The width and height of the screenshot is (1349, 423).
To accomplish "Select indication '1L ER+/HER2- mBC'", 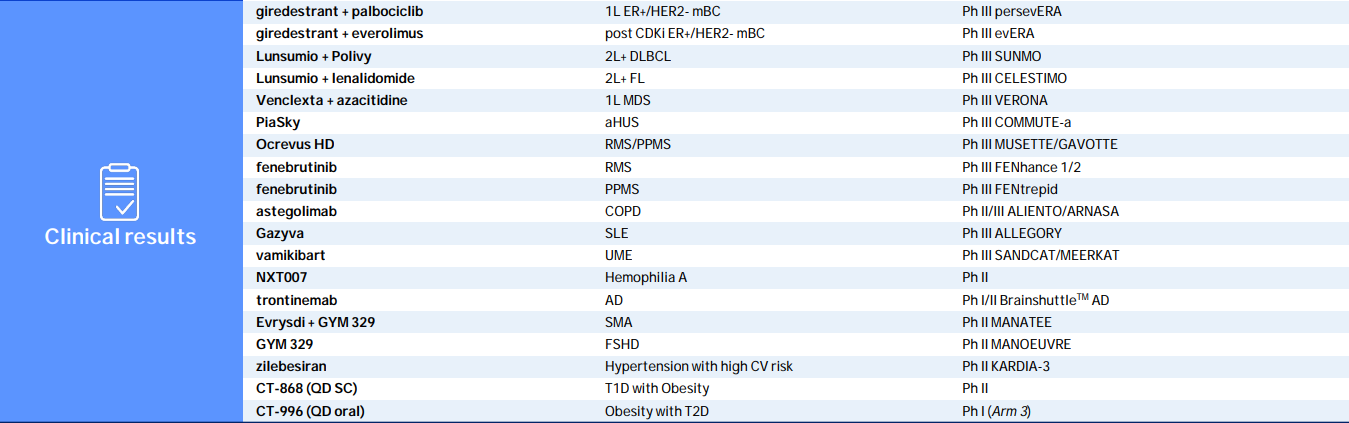I will click(x=661, y=12).
